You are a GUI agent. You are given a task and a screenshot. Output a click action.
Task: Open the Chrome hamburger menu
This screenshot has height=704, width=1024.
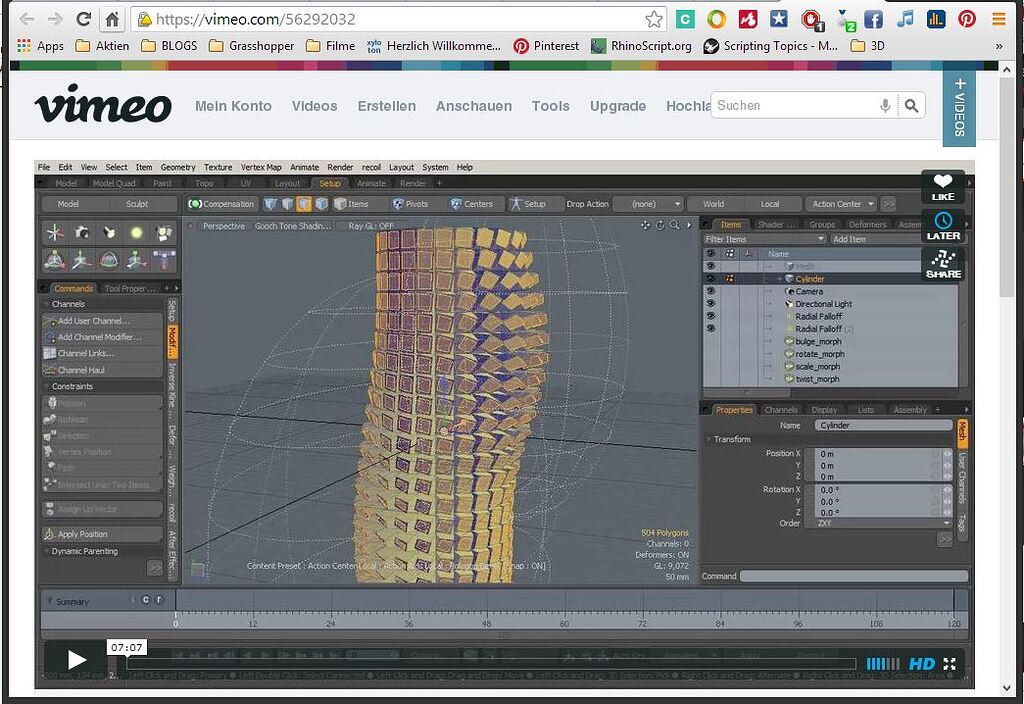coord(999,19)
